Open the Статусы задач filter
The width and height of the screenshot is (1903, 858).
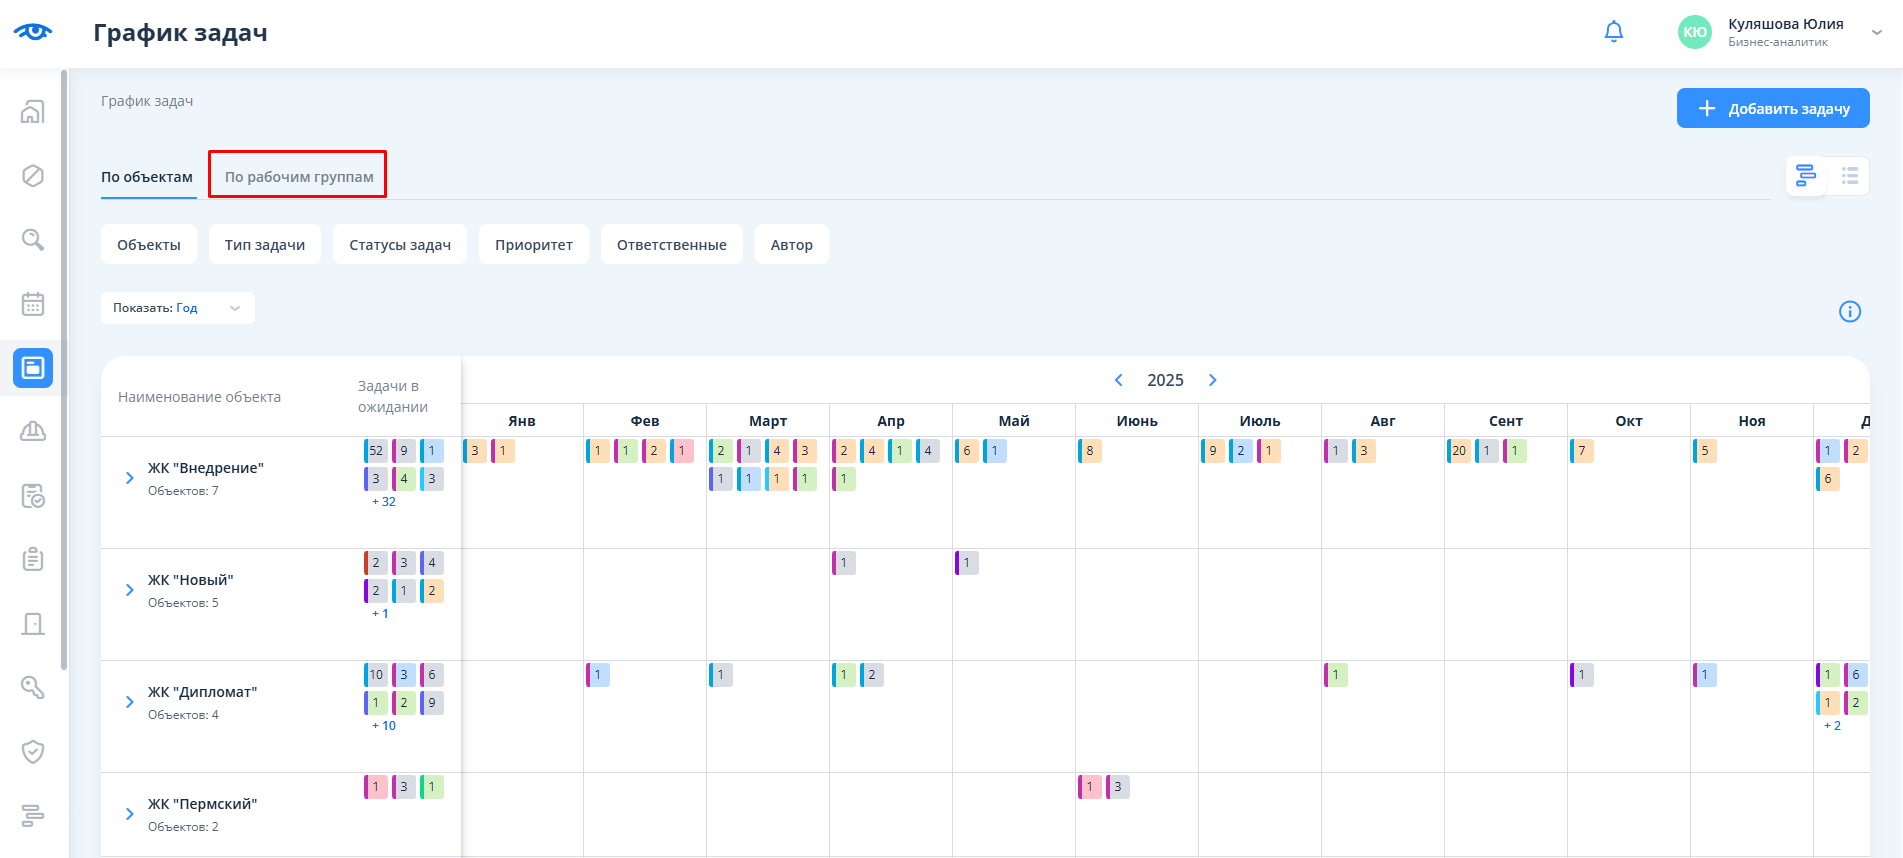click(x=399, y=245)
